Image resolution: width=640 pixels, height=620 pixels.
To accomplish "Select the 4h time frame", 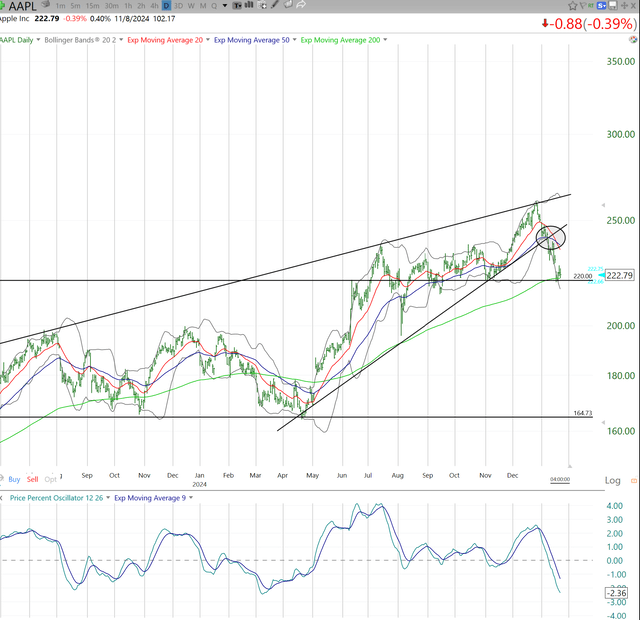I will point(154,6).
